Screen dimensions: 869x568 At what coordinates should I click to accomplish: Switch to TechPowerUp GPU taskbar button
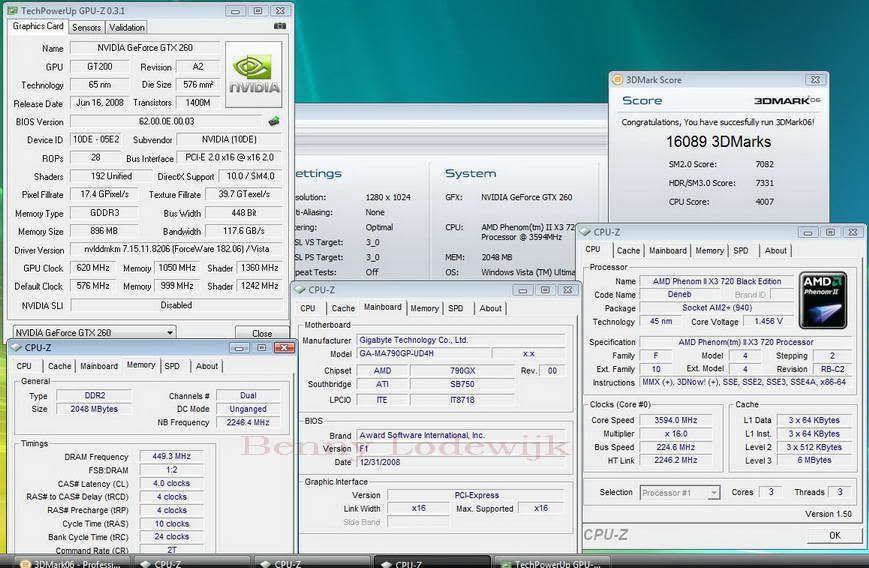coord(552,563)
